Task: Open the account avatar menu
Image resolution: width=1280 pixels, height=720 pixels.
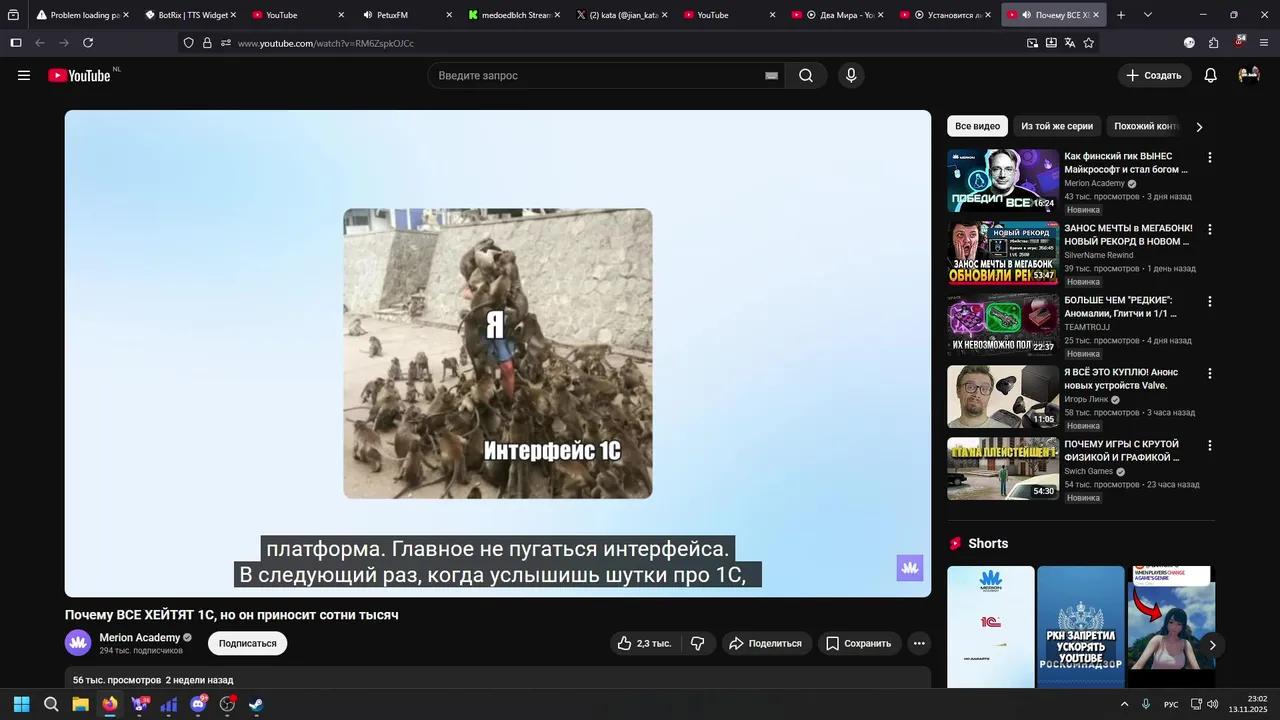Action: [x=1248, y=75]
